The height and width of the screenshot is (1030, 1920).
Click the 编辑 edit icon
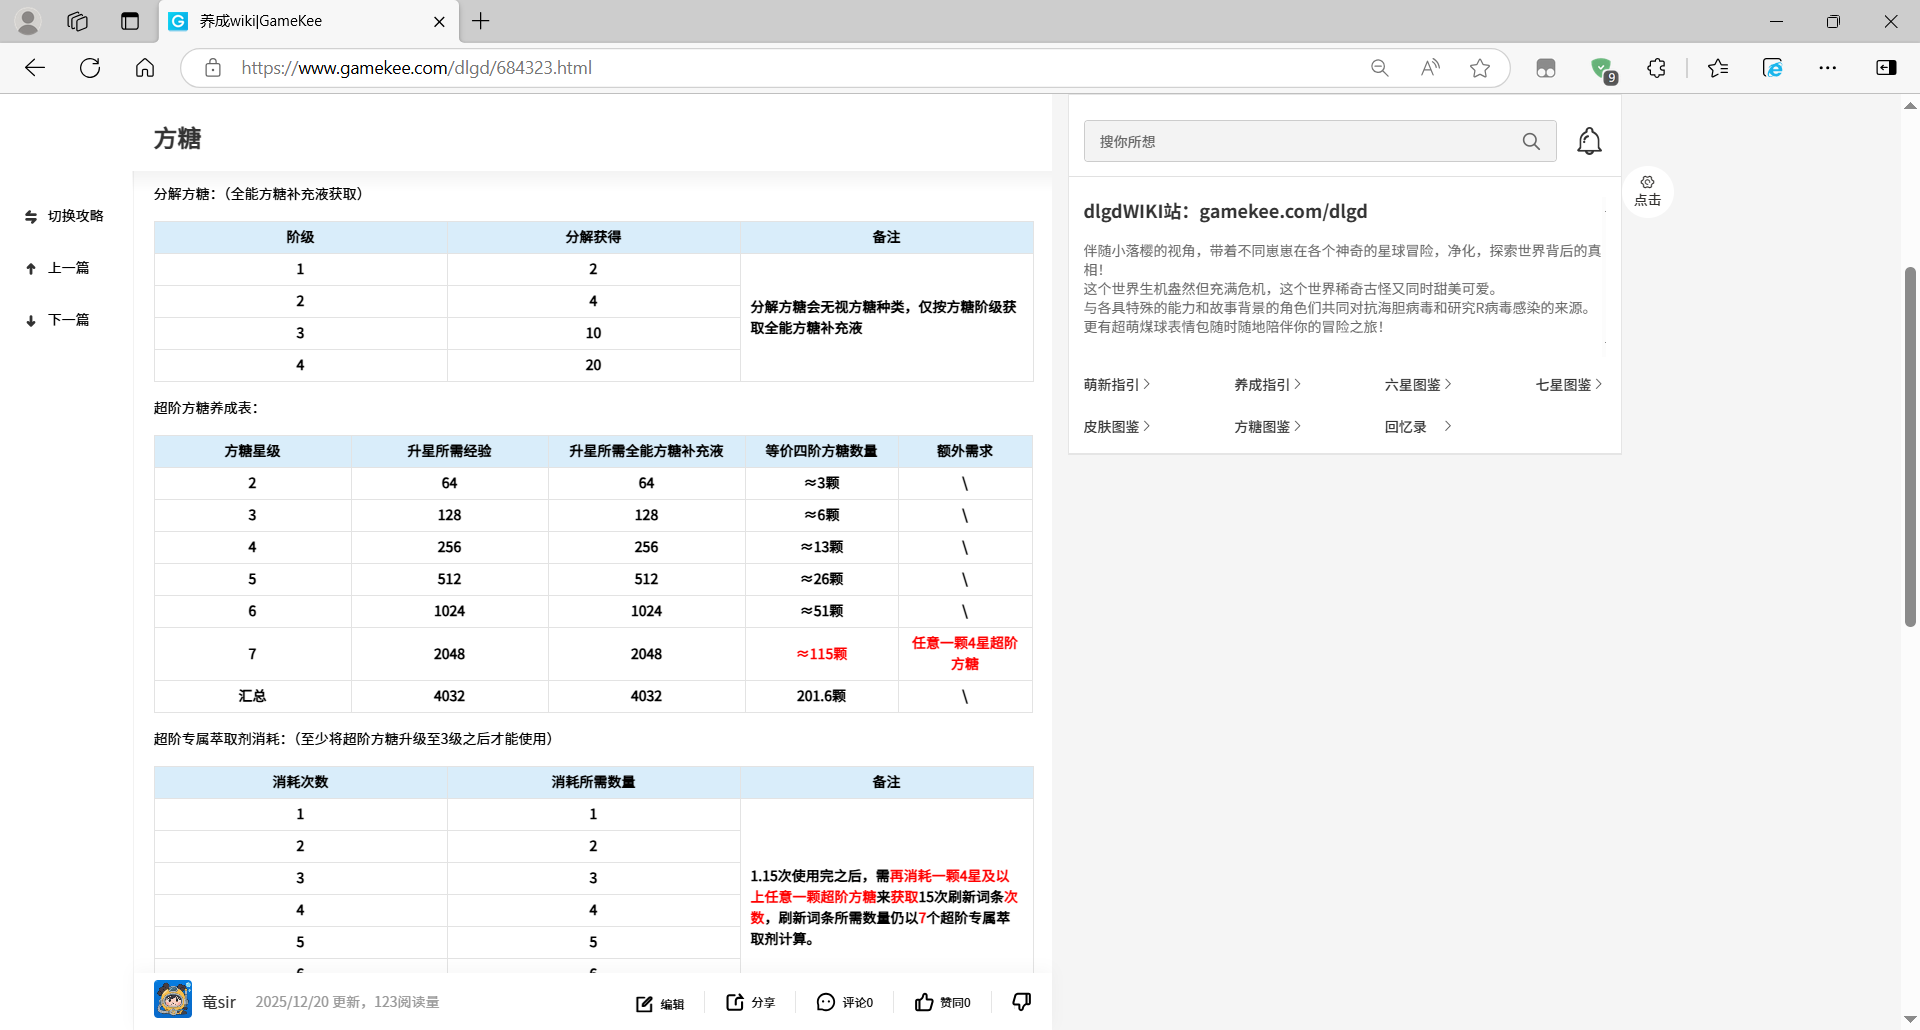(x=645, y=1003)
